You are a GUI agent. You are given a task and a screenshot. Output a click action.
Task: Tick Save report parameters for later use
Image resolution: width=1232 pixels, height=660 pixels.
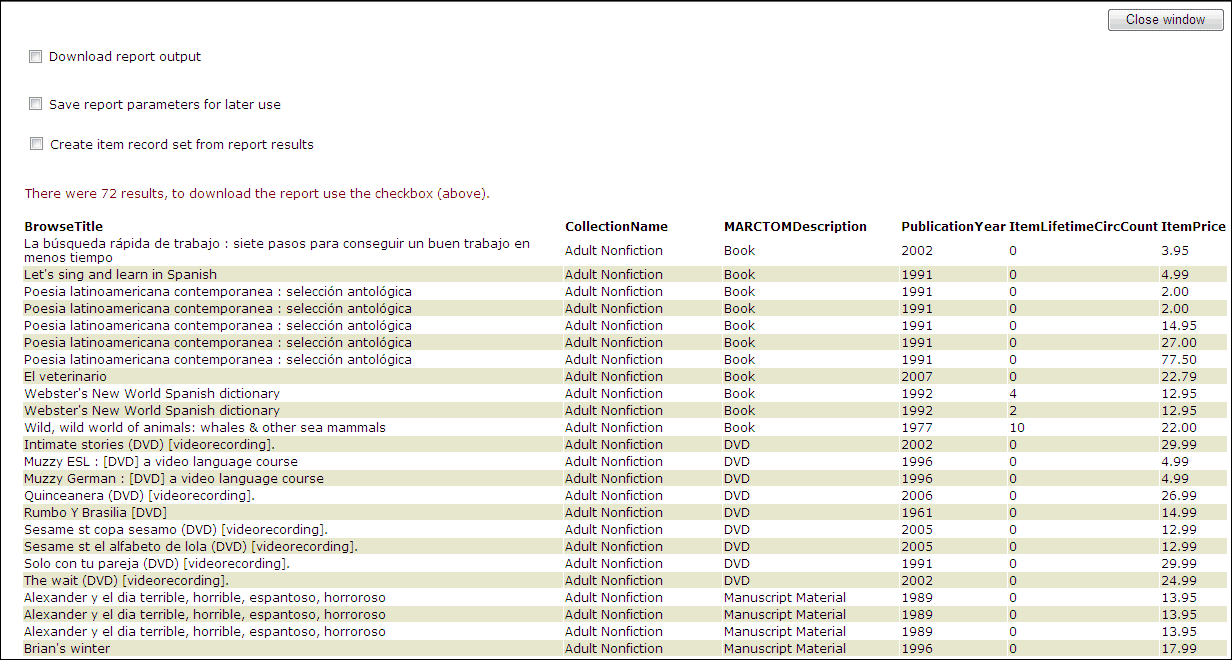(36, 104)
